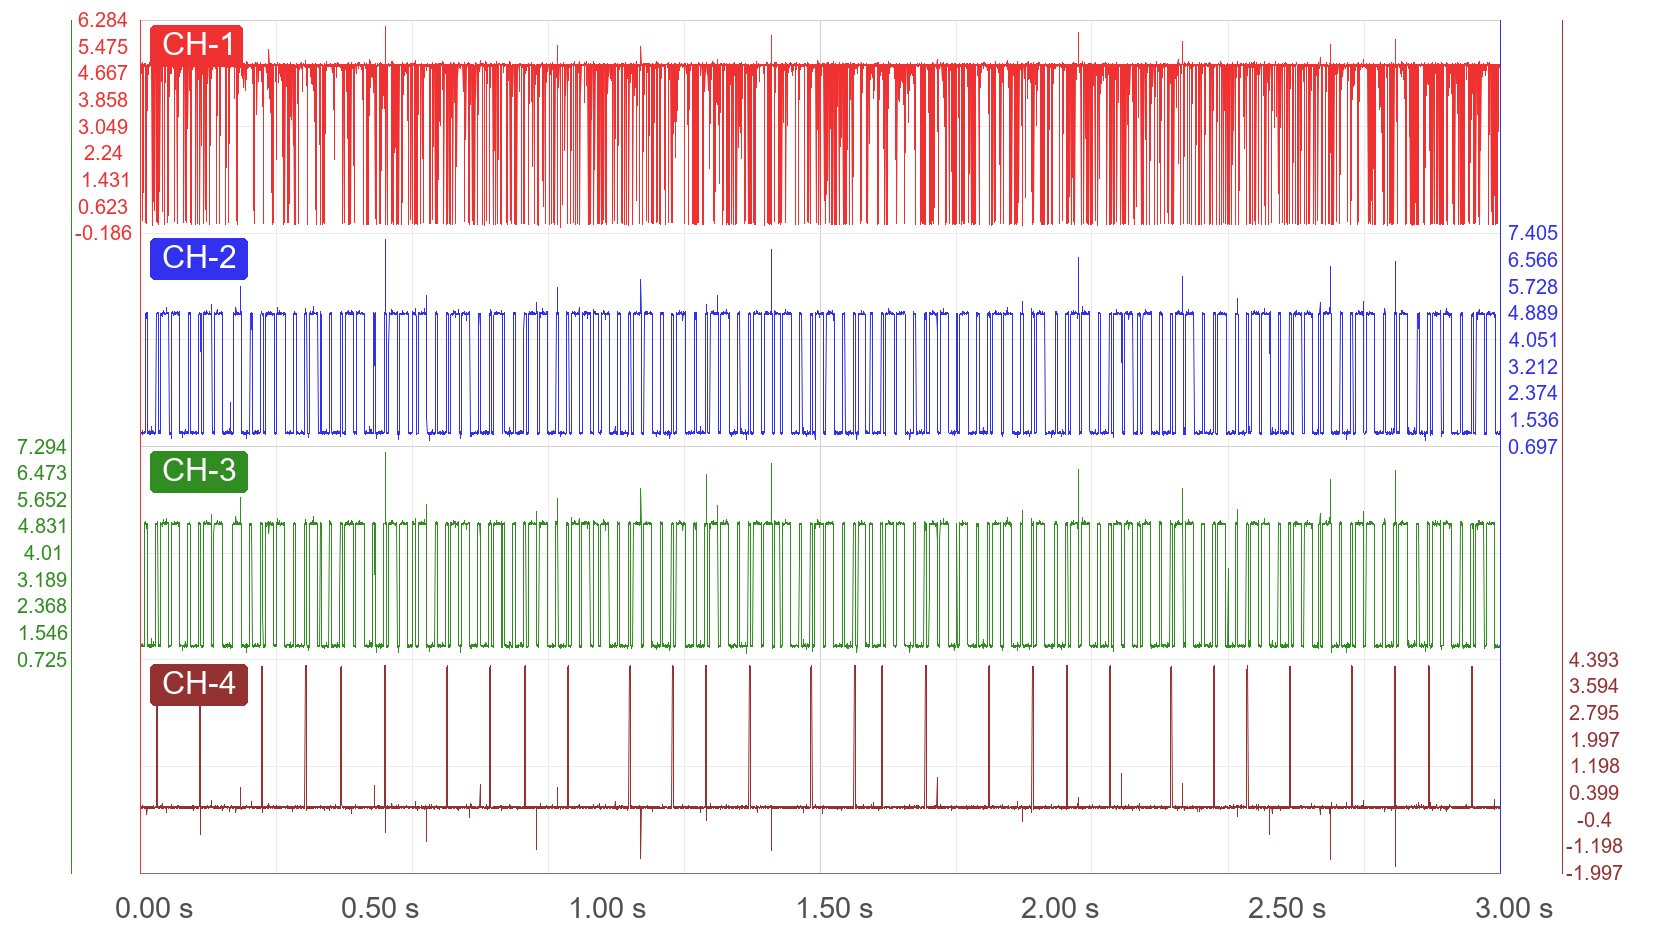Click the 5.652 value on CH-3 axis
This screenshot has height=933, width=1660.
tap(42, 500)
